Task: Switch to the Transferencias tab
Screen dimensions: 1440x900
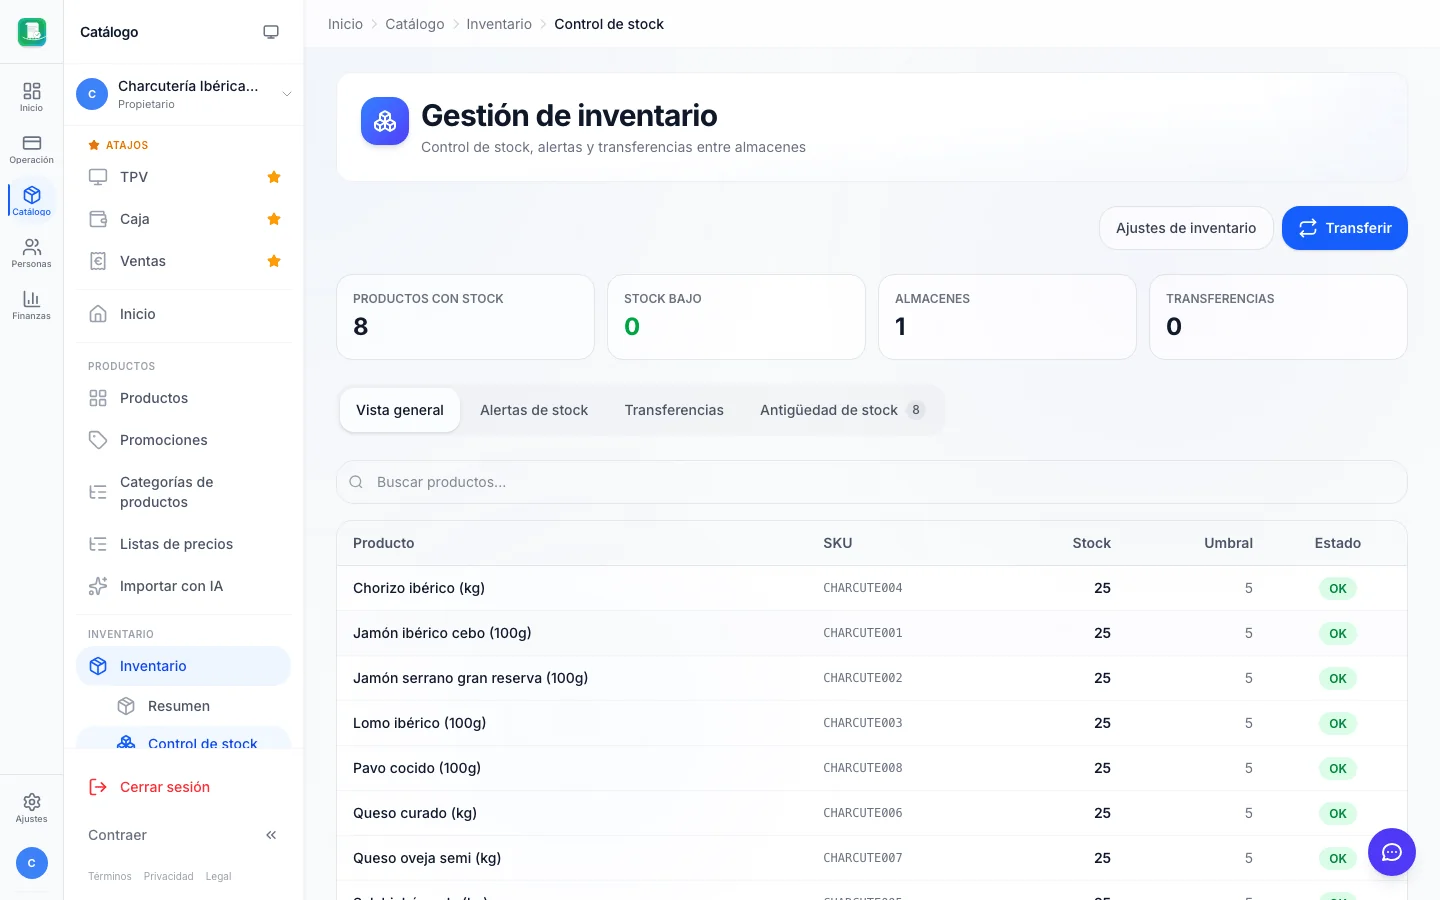Action: pos(674,410)
